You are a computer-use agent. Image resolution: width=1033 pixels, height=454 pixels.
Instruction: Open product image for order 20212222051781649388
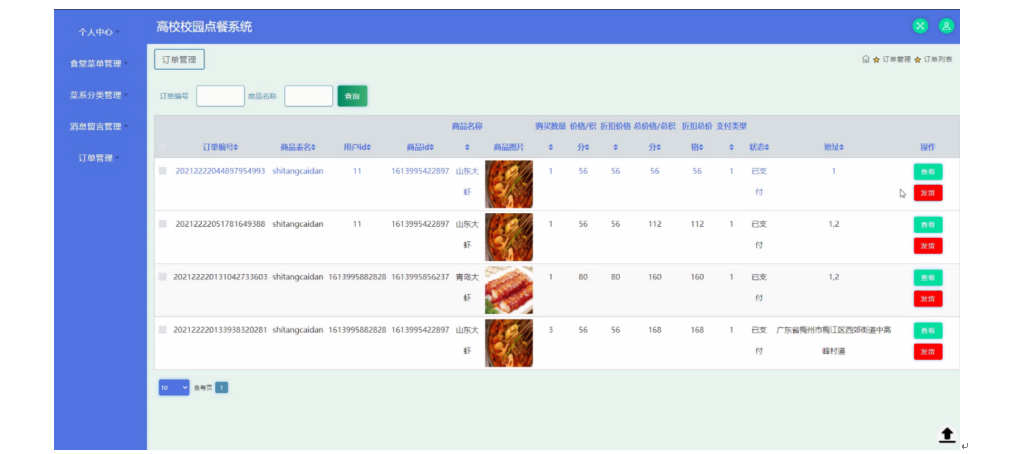[x=509, y=237]
